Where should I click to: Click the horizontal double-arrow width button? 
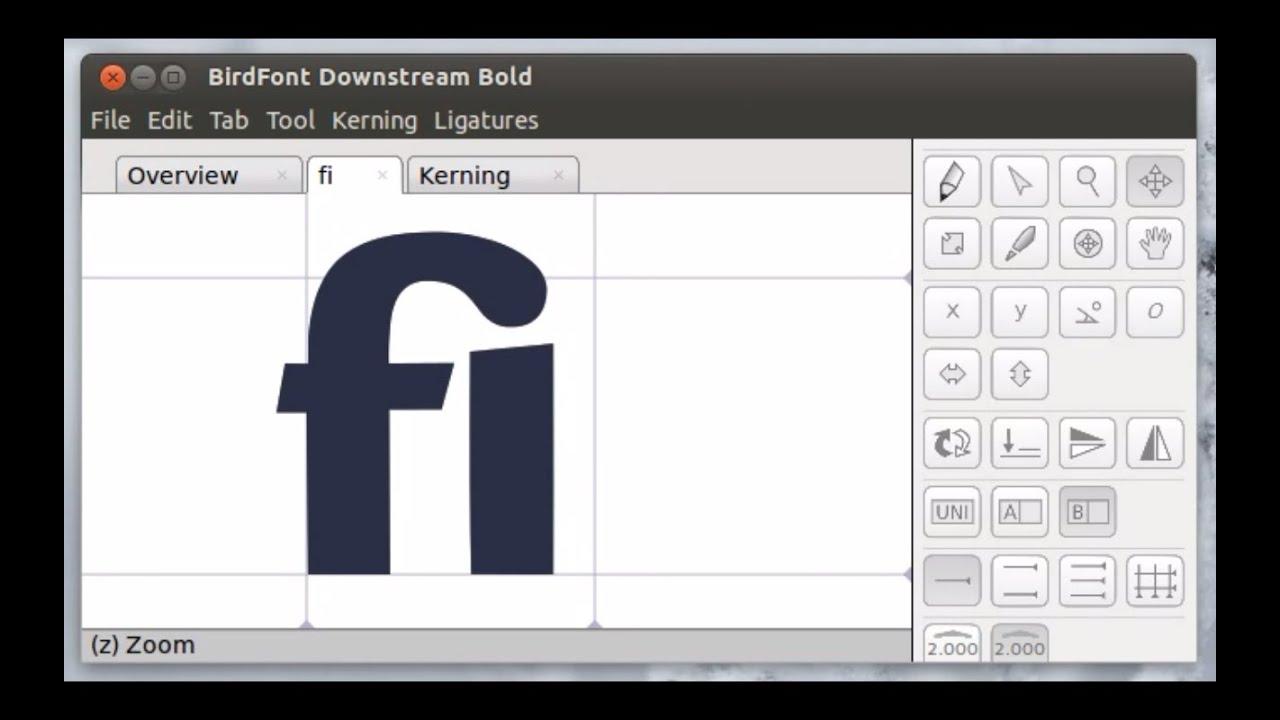coord(952,374)
